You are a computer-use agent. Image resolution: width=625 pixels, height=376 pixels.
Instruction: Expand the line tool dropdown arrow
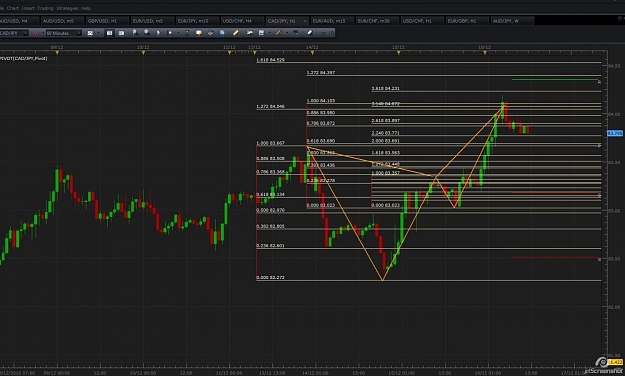[x=287, y=33]
